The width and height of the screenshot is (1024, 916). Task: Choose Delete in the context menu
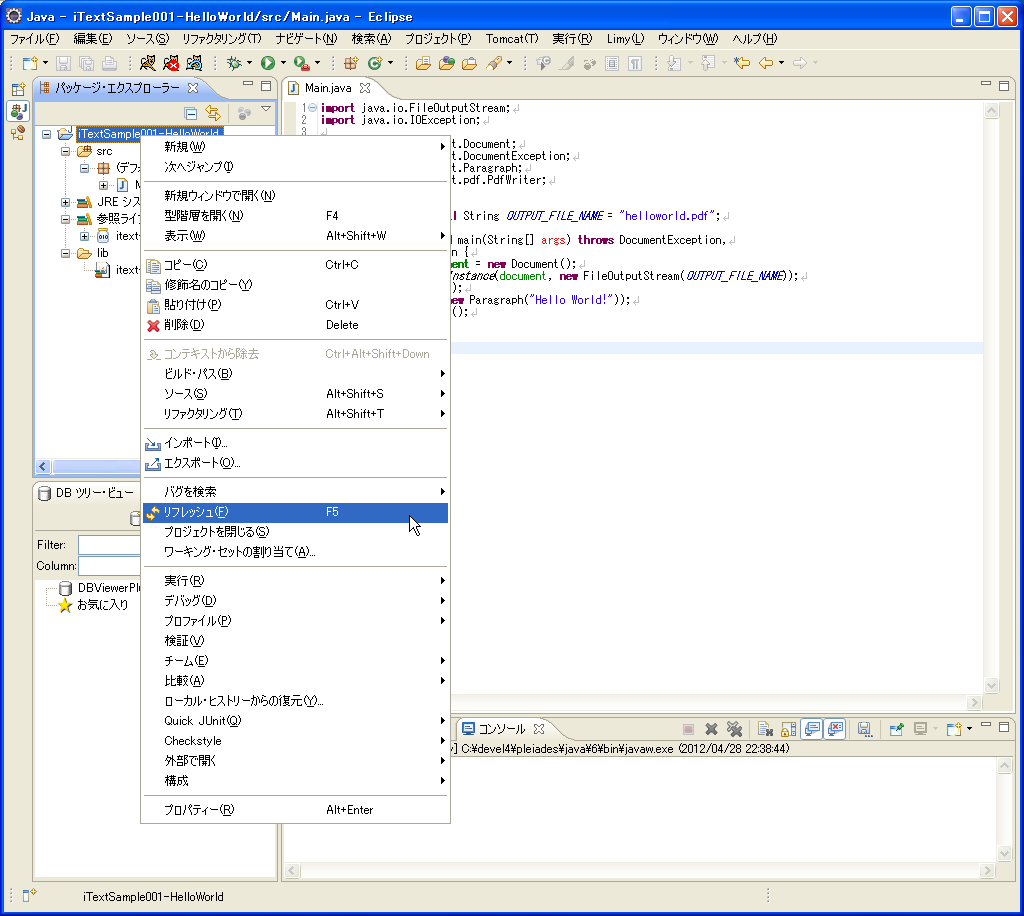tap(295, 325)
